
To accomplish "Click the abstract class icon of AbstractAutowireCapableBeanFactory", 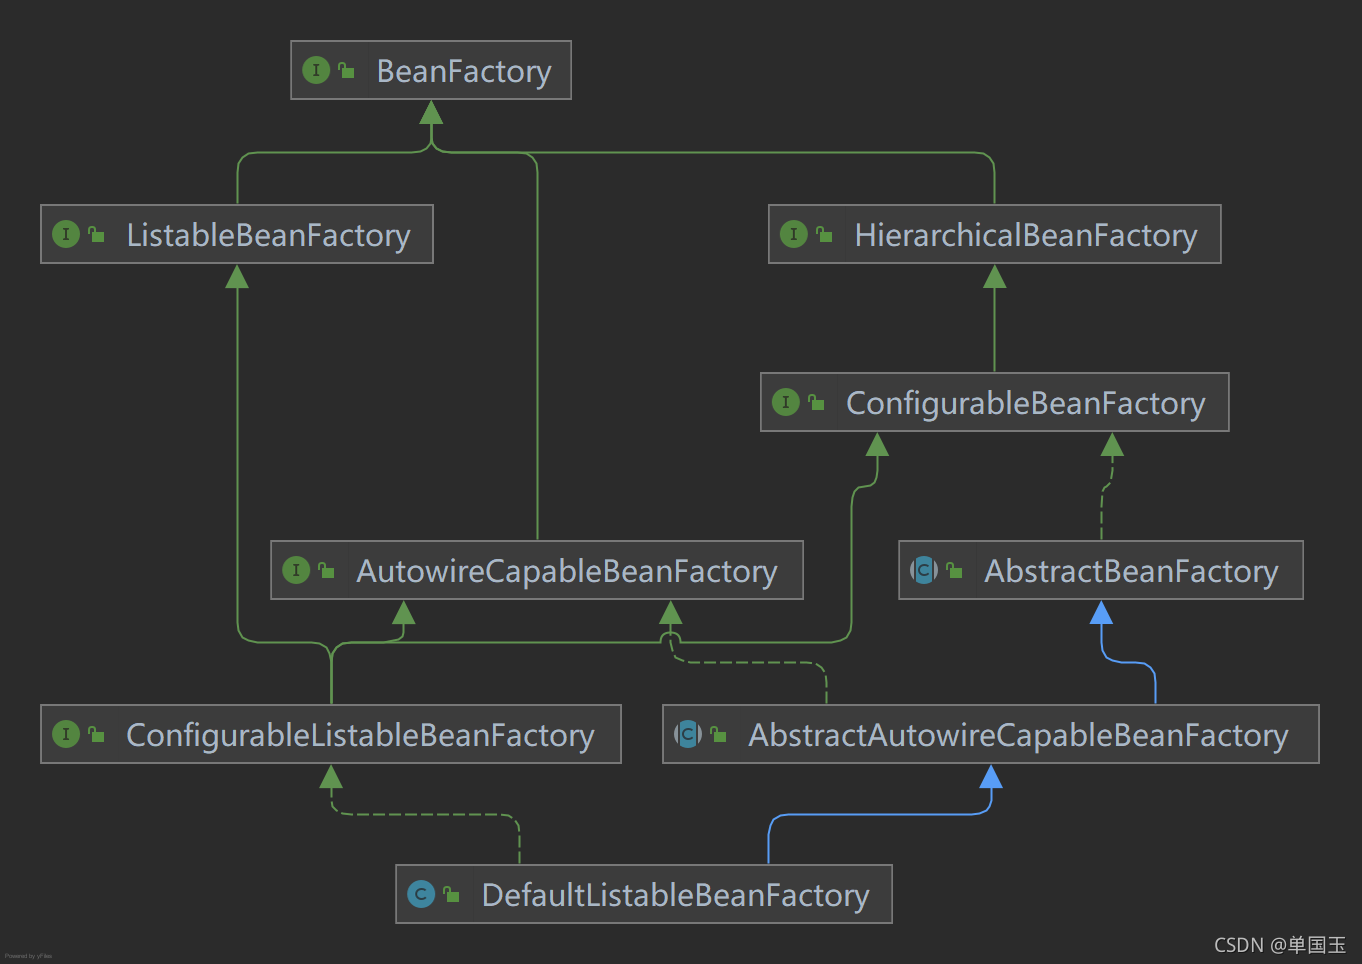I will pyautogui.click(x=688, y=734).
